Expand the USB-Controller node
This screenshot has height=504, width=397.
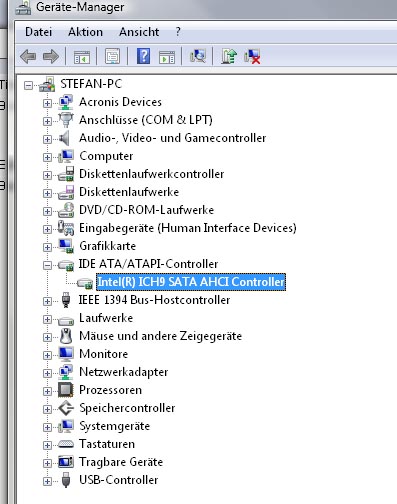pos(47,481)
